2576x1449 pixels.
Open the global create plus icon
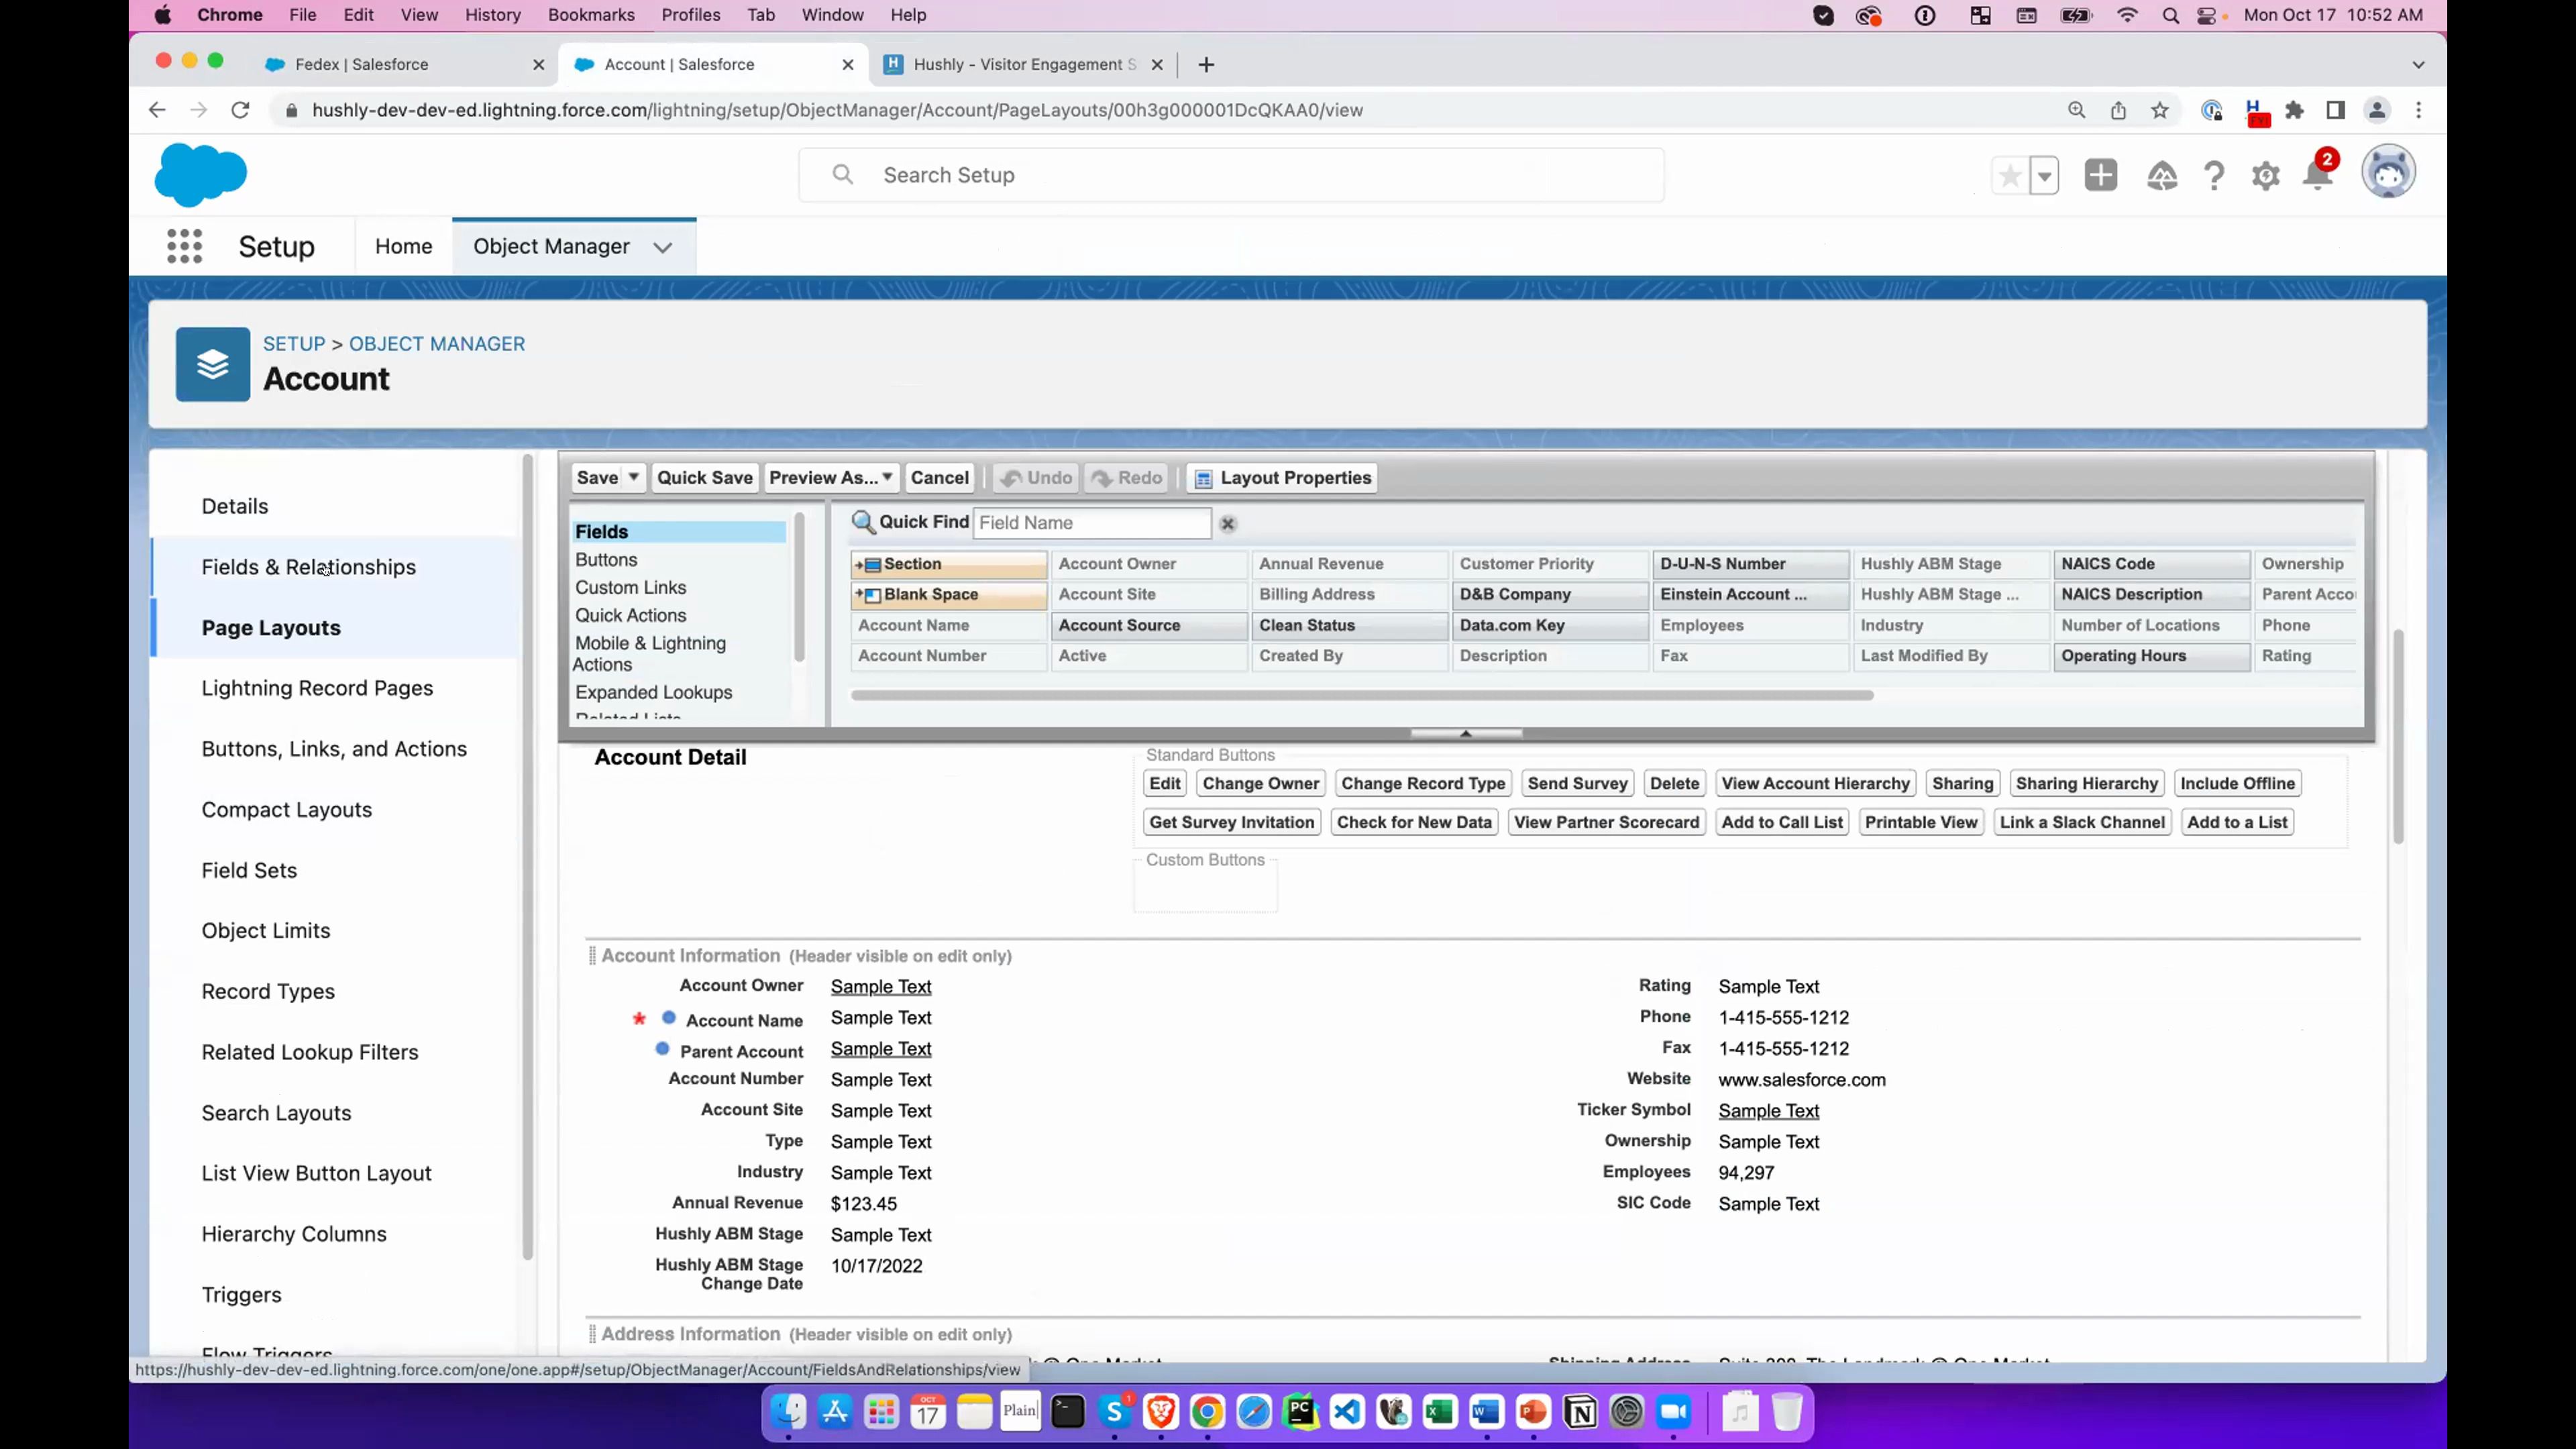coord(2100,175)
